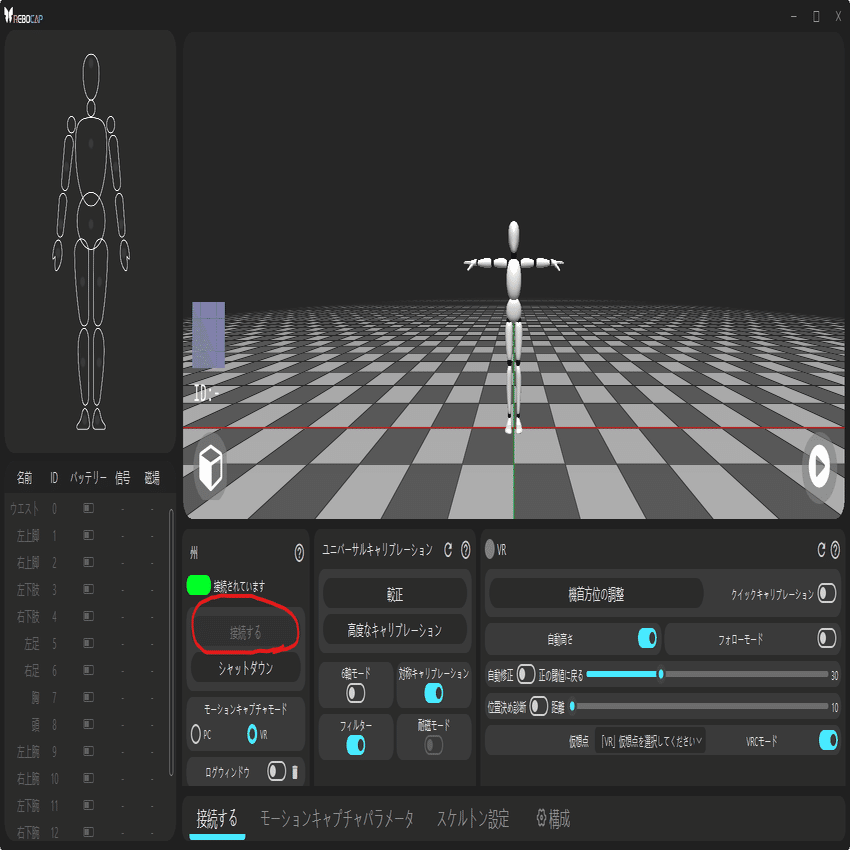Select the pelvis circle on body diagram
This screenshot has height=850, width=850.
[91, 221]
